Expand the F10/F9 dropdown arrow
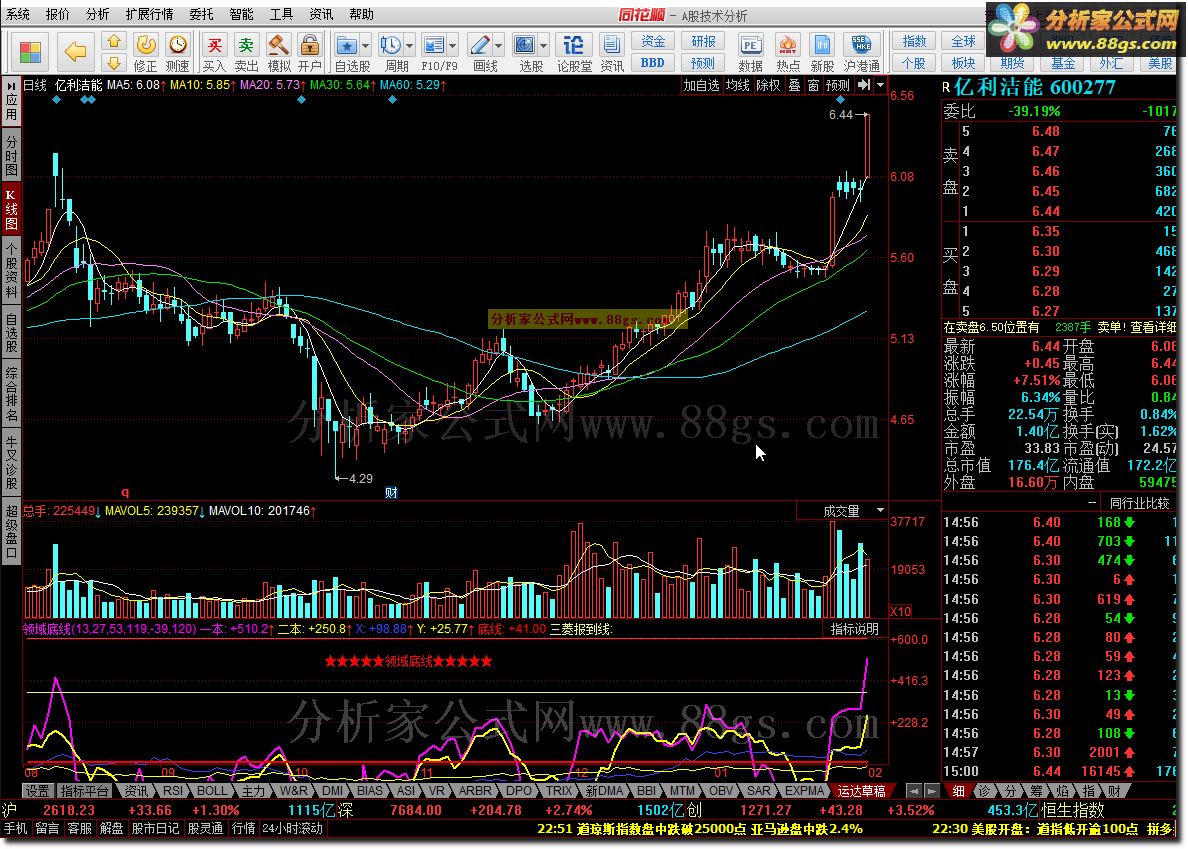This screenshot has height=849, width=1188. pyautogui.click(x=453, y=45)
